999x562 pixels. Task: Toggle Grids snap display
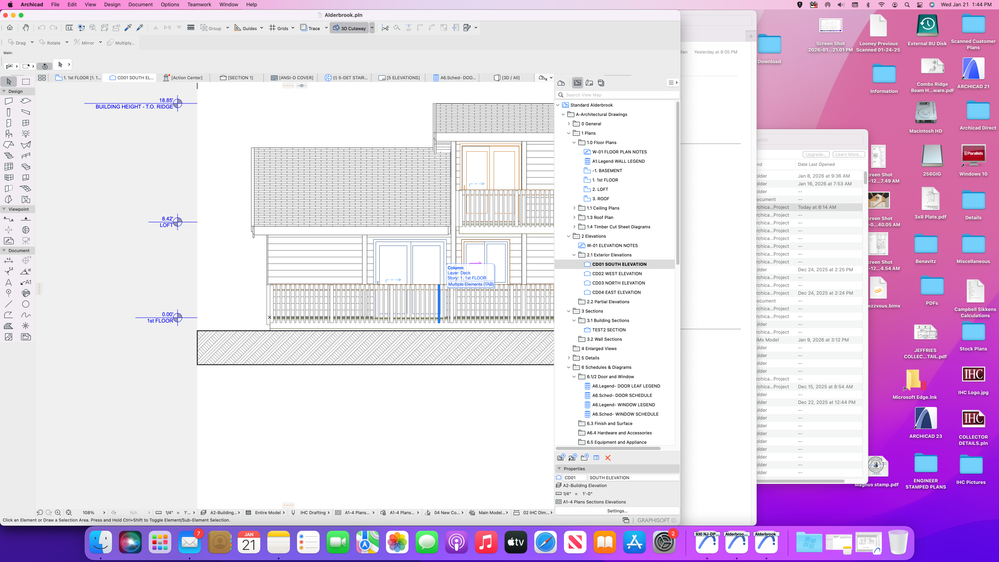coord(278,28)
